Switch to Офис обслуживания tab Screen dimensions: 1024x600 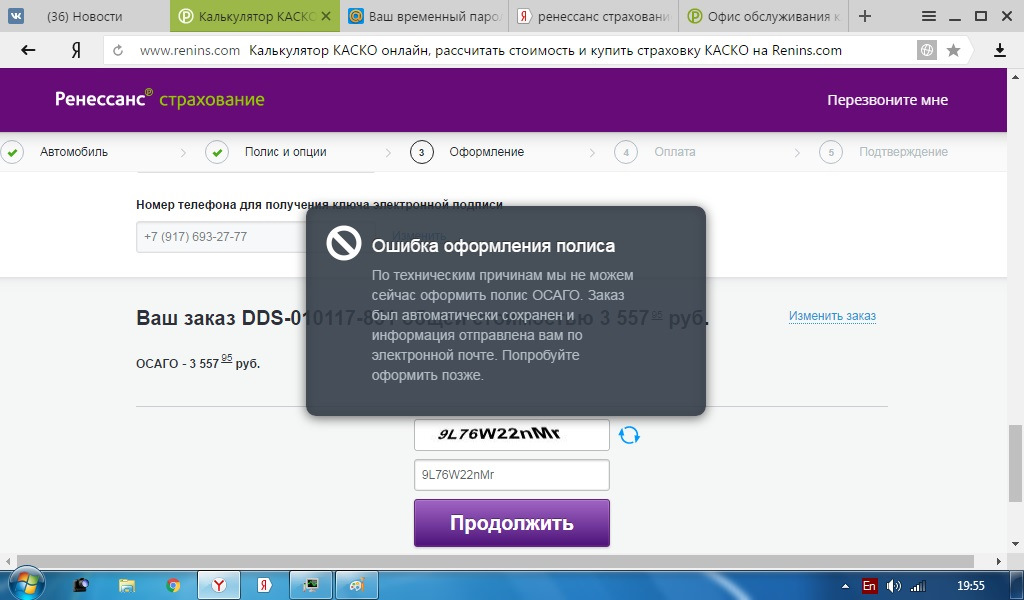(763, 16)
